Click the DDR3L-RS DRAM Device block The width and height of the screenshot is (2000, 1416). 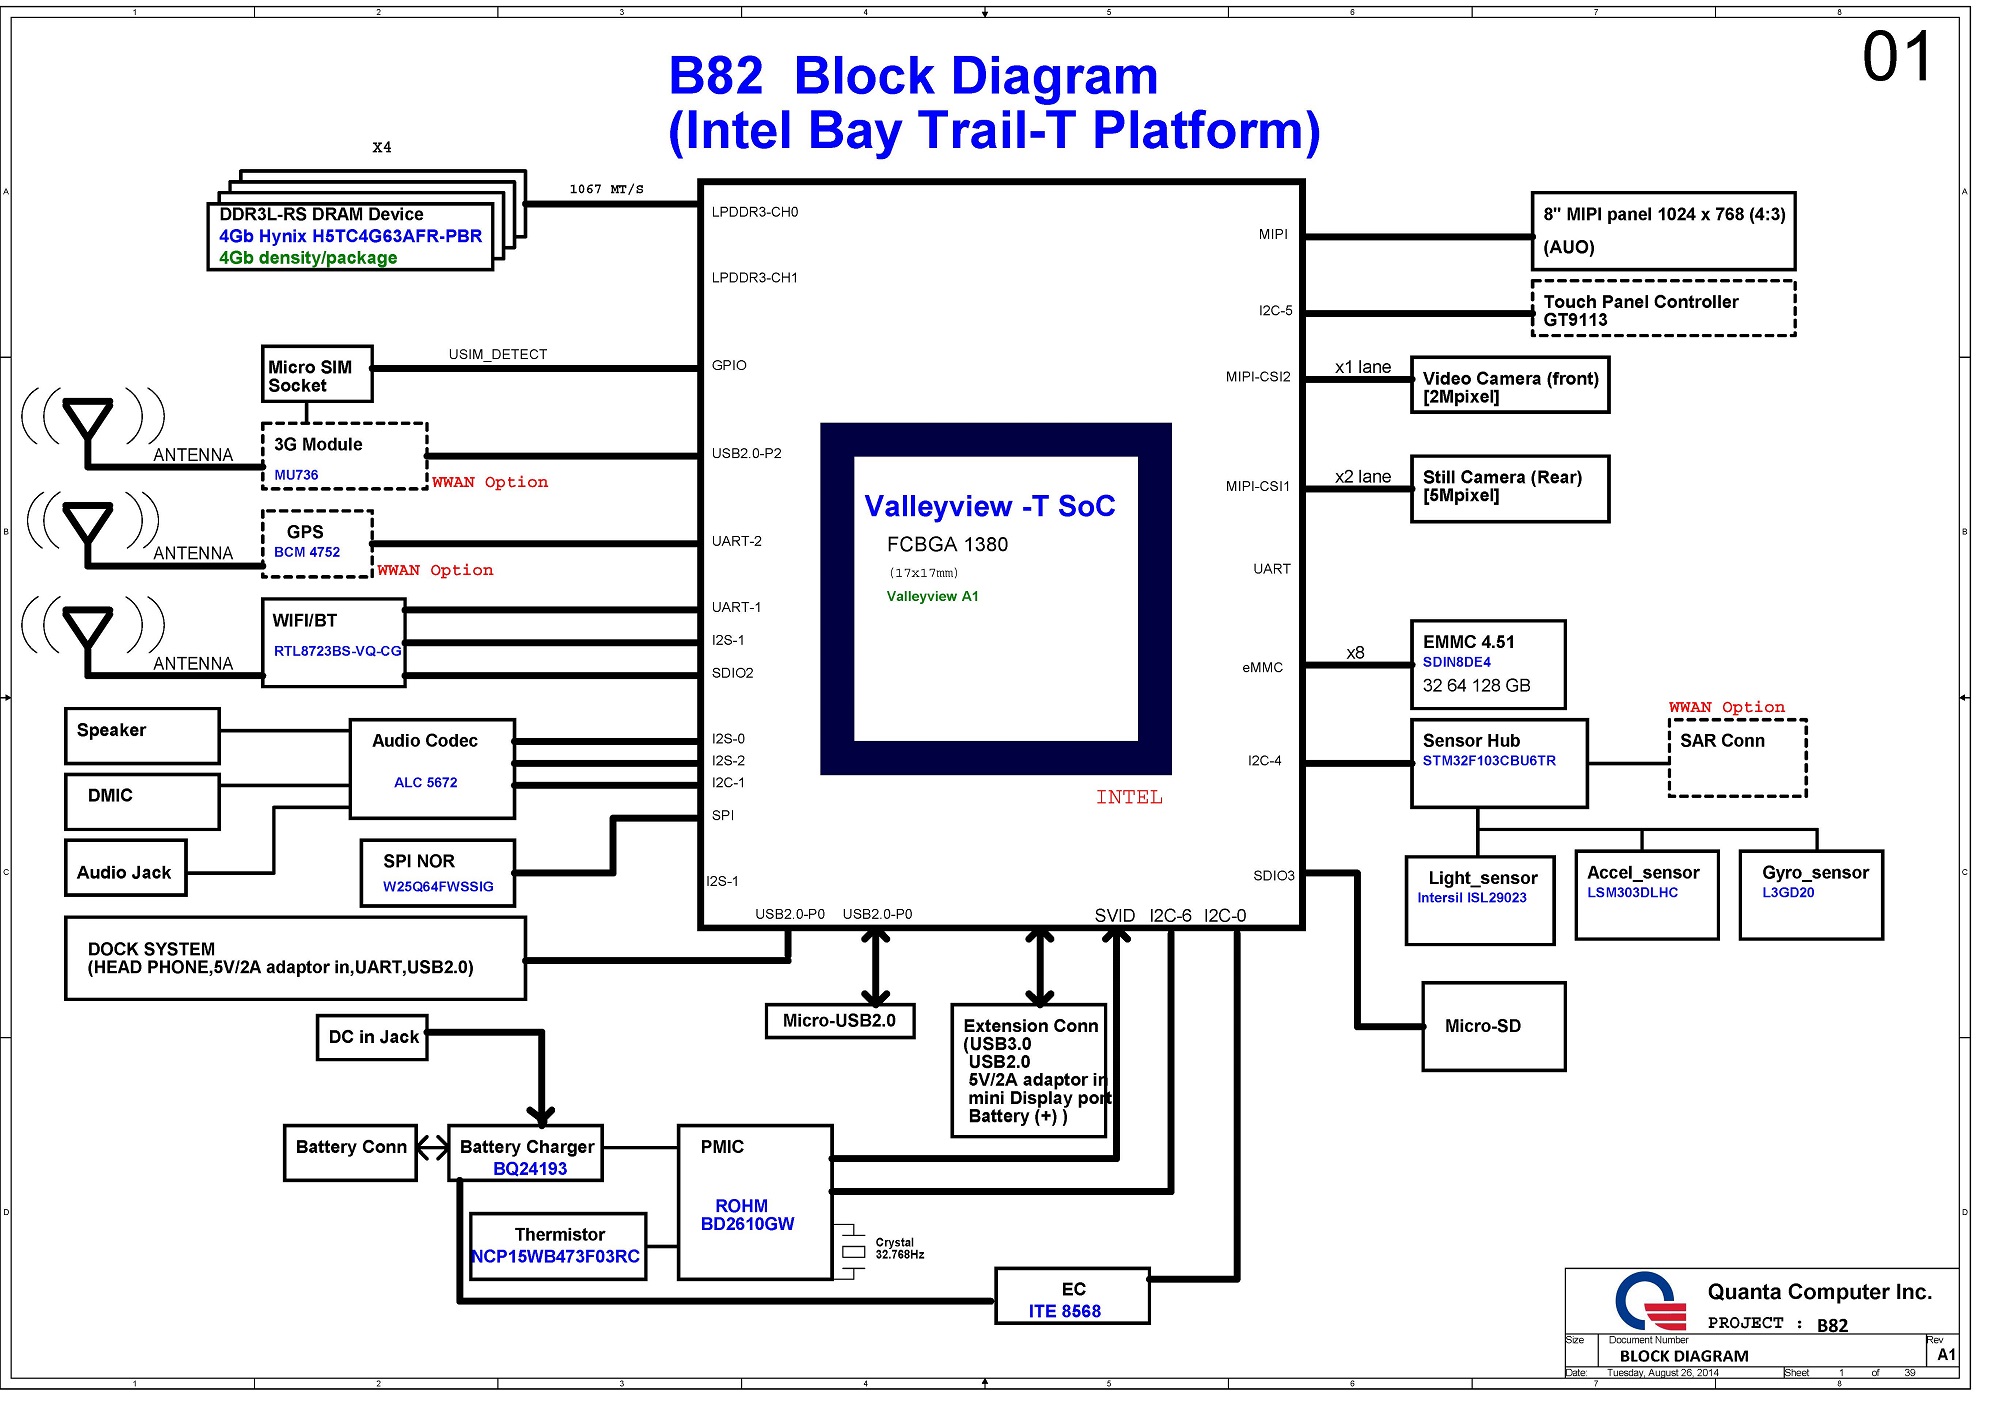[350, 236]
